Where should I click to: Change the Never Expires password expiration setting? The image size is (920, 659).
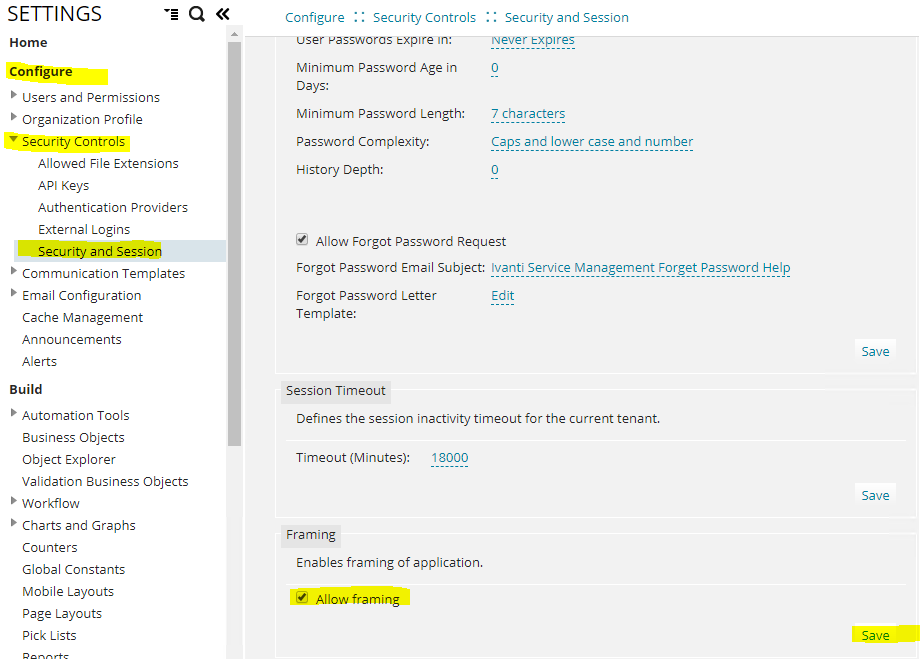(x=532, y=40)
